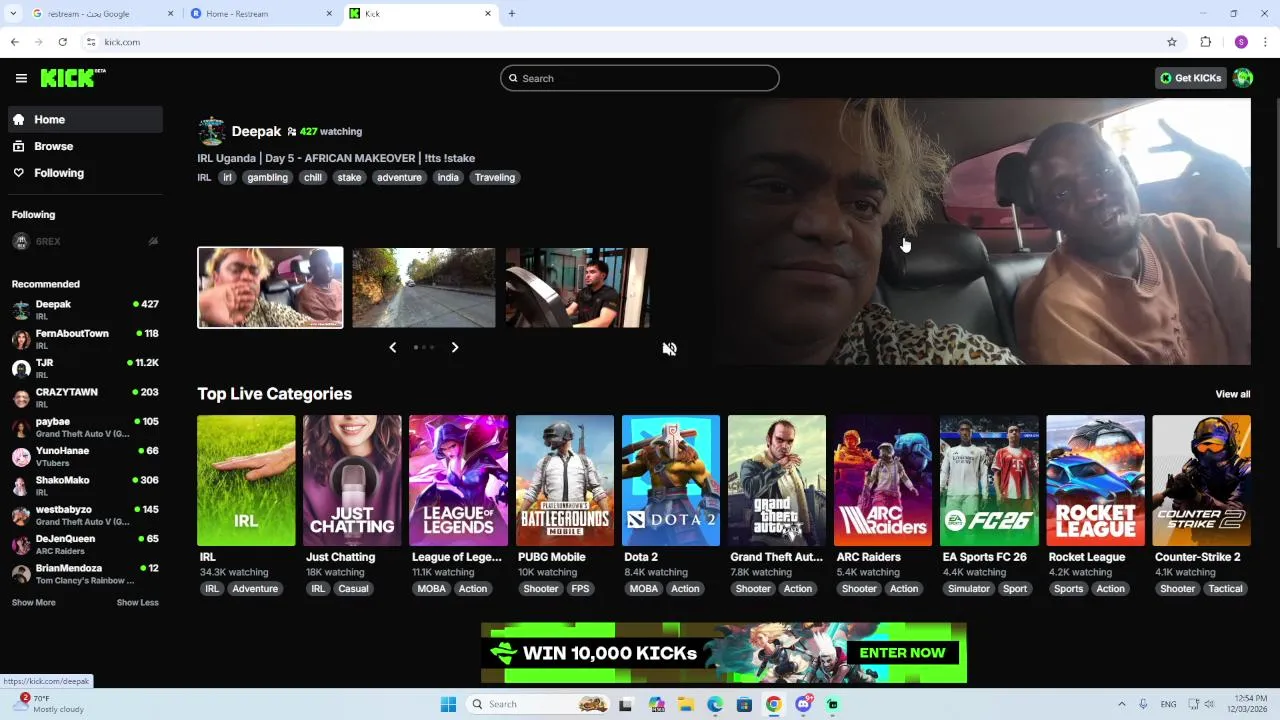Image resolution: width=1280 pixels, height=720 pixels.
Task: Collapse recommended list with Show Less
Action: [137, 603]
